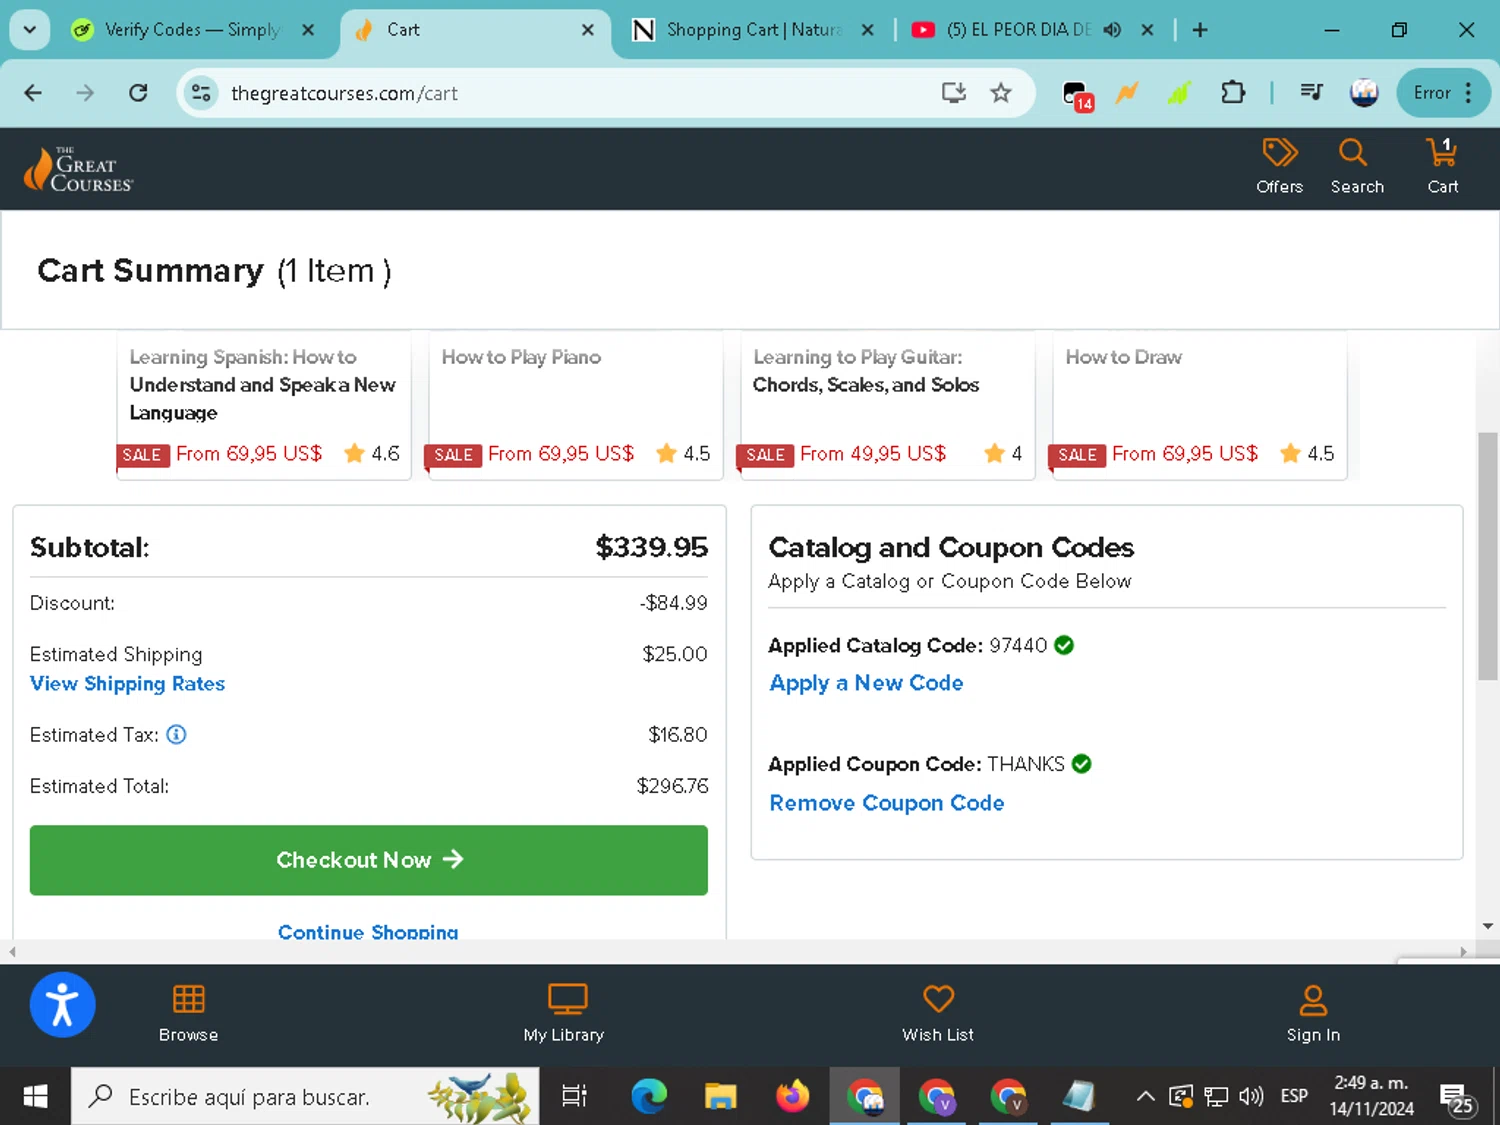The image size is (1500, 1125).
Task: Open the Chrome profile avatar
Action: [1364, 93]
